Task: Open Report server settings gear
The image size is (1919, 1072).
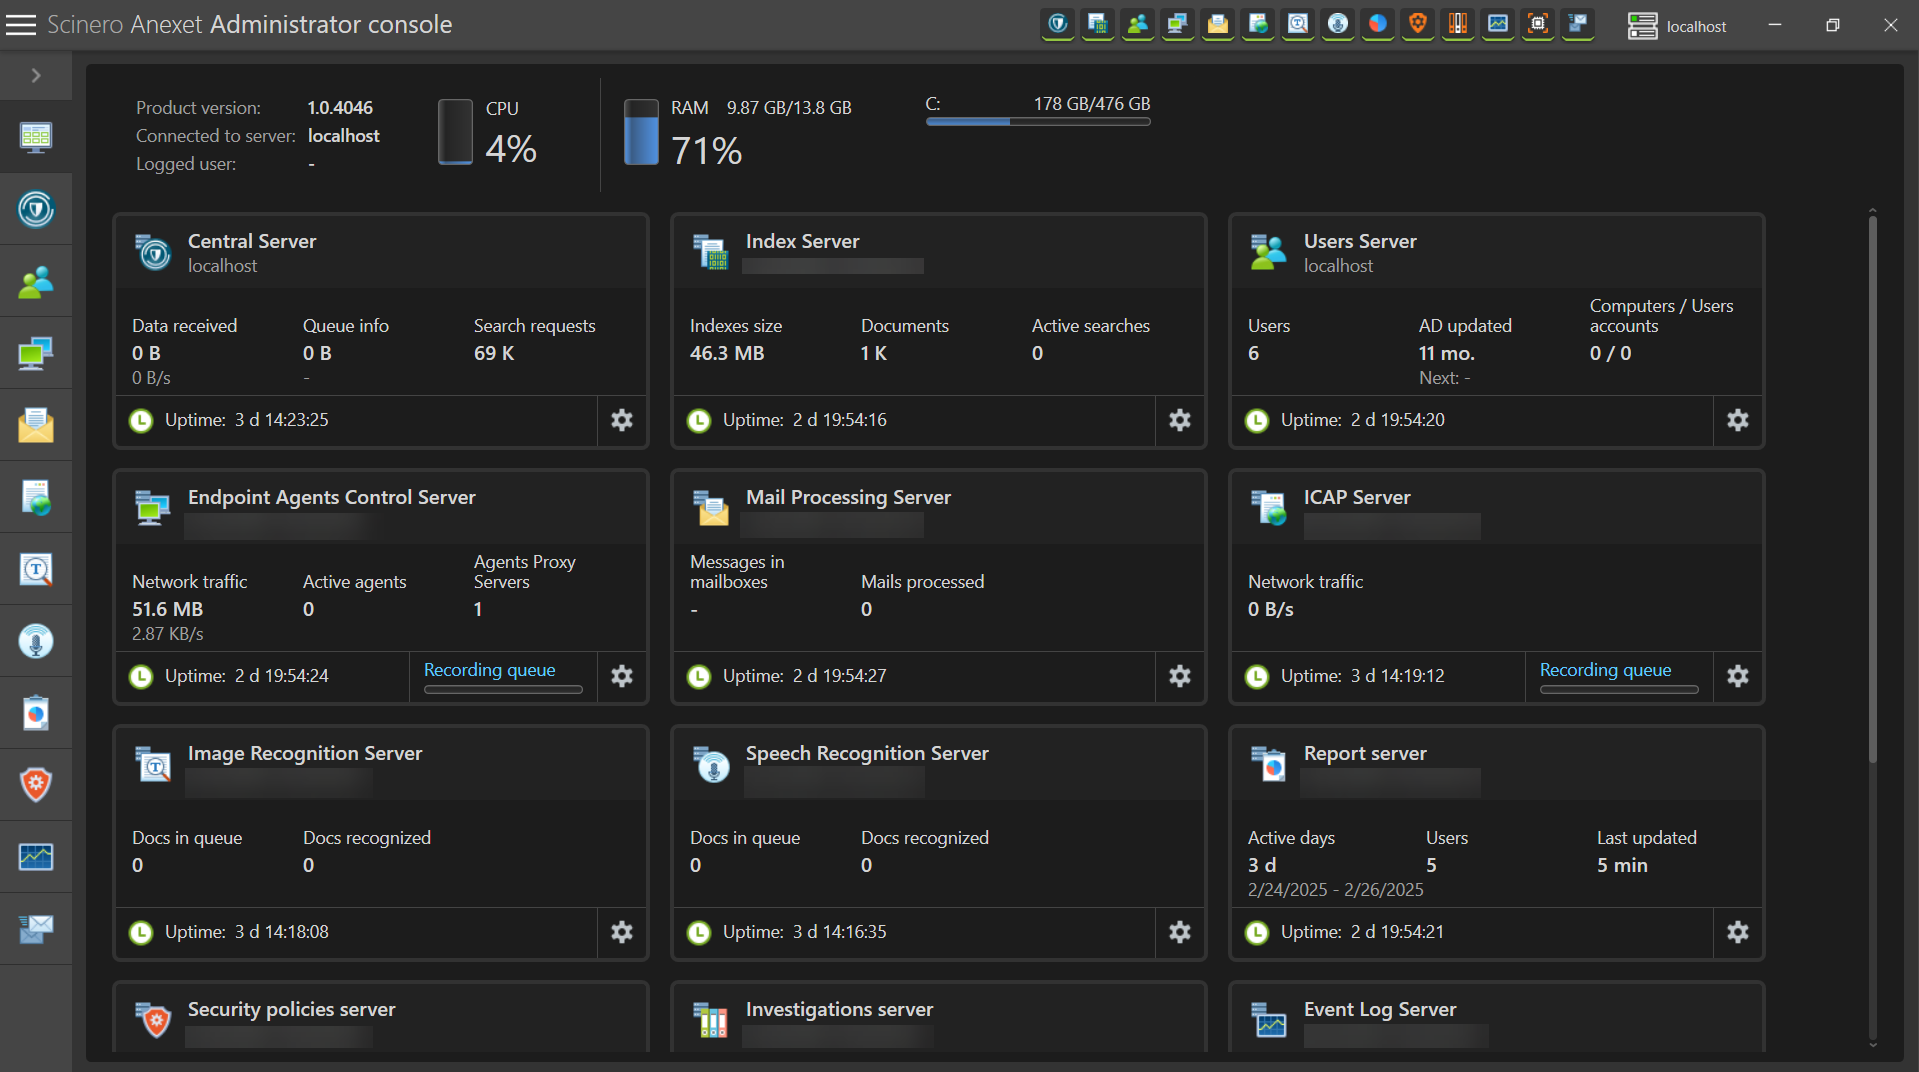Action: tap(1738, 932)
